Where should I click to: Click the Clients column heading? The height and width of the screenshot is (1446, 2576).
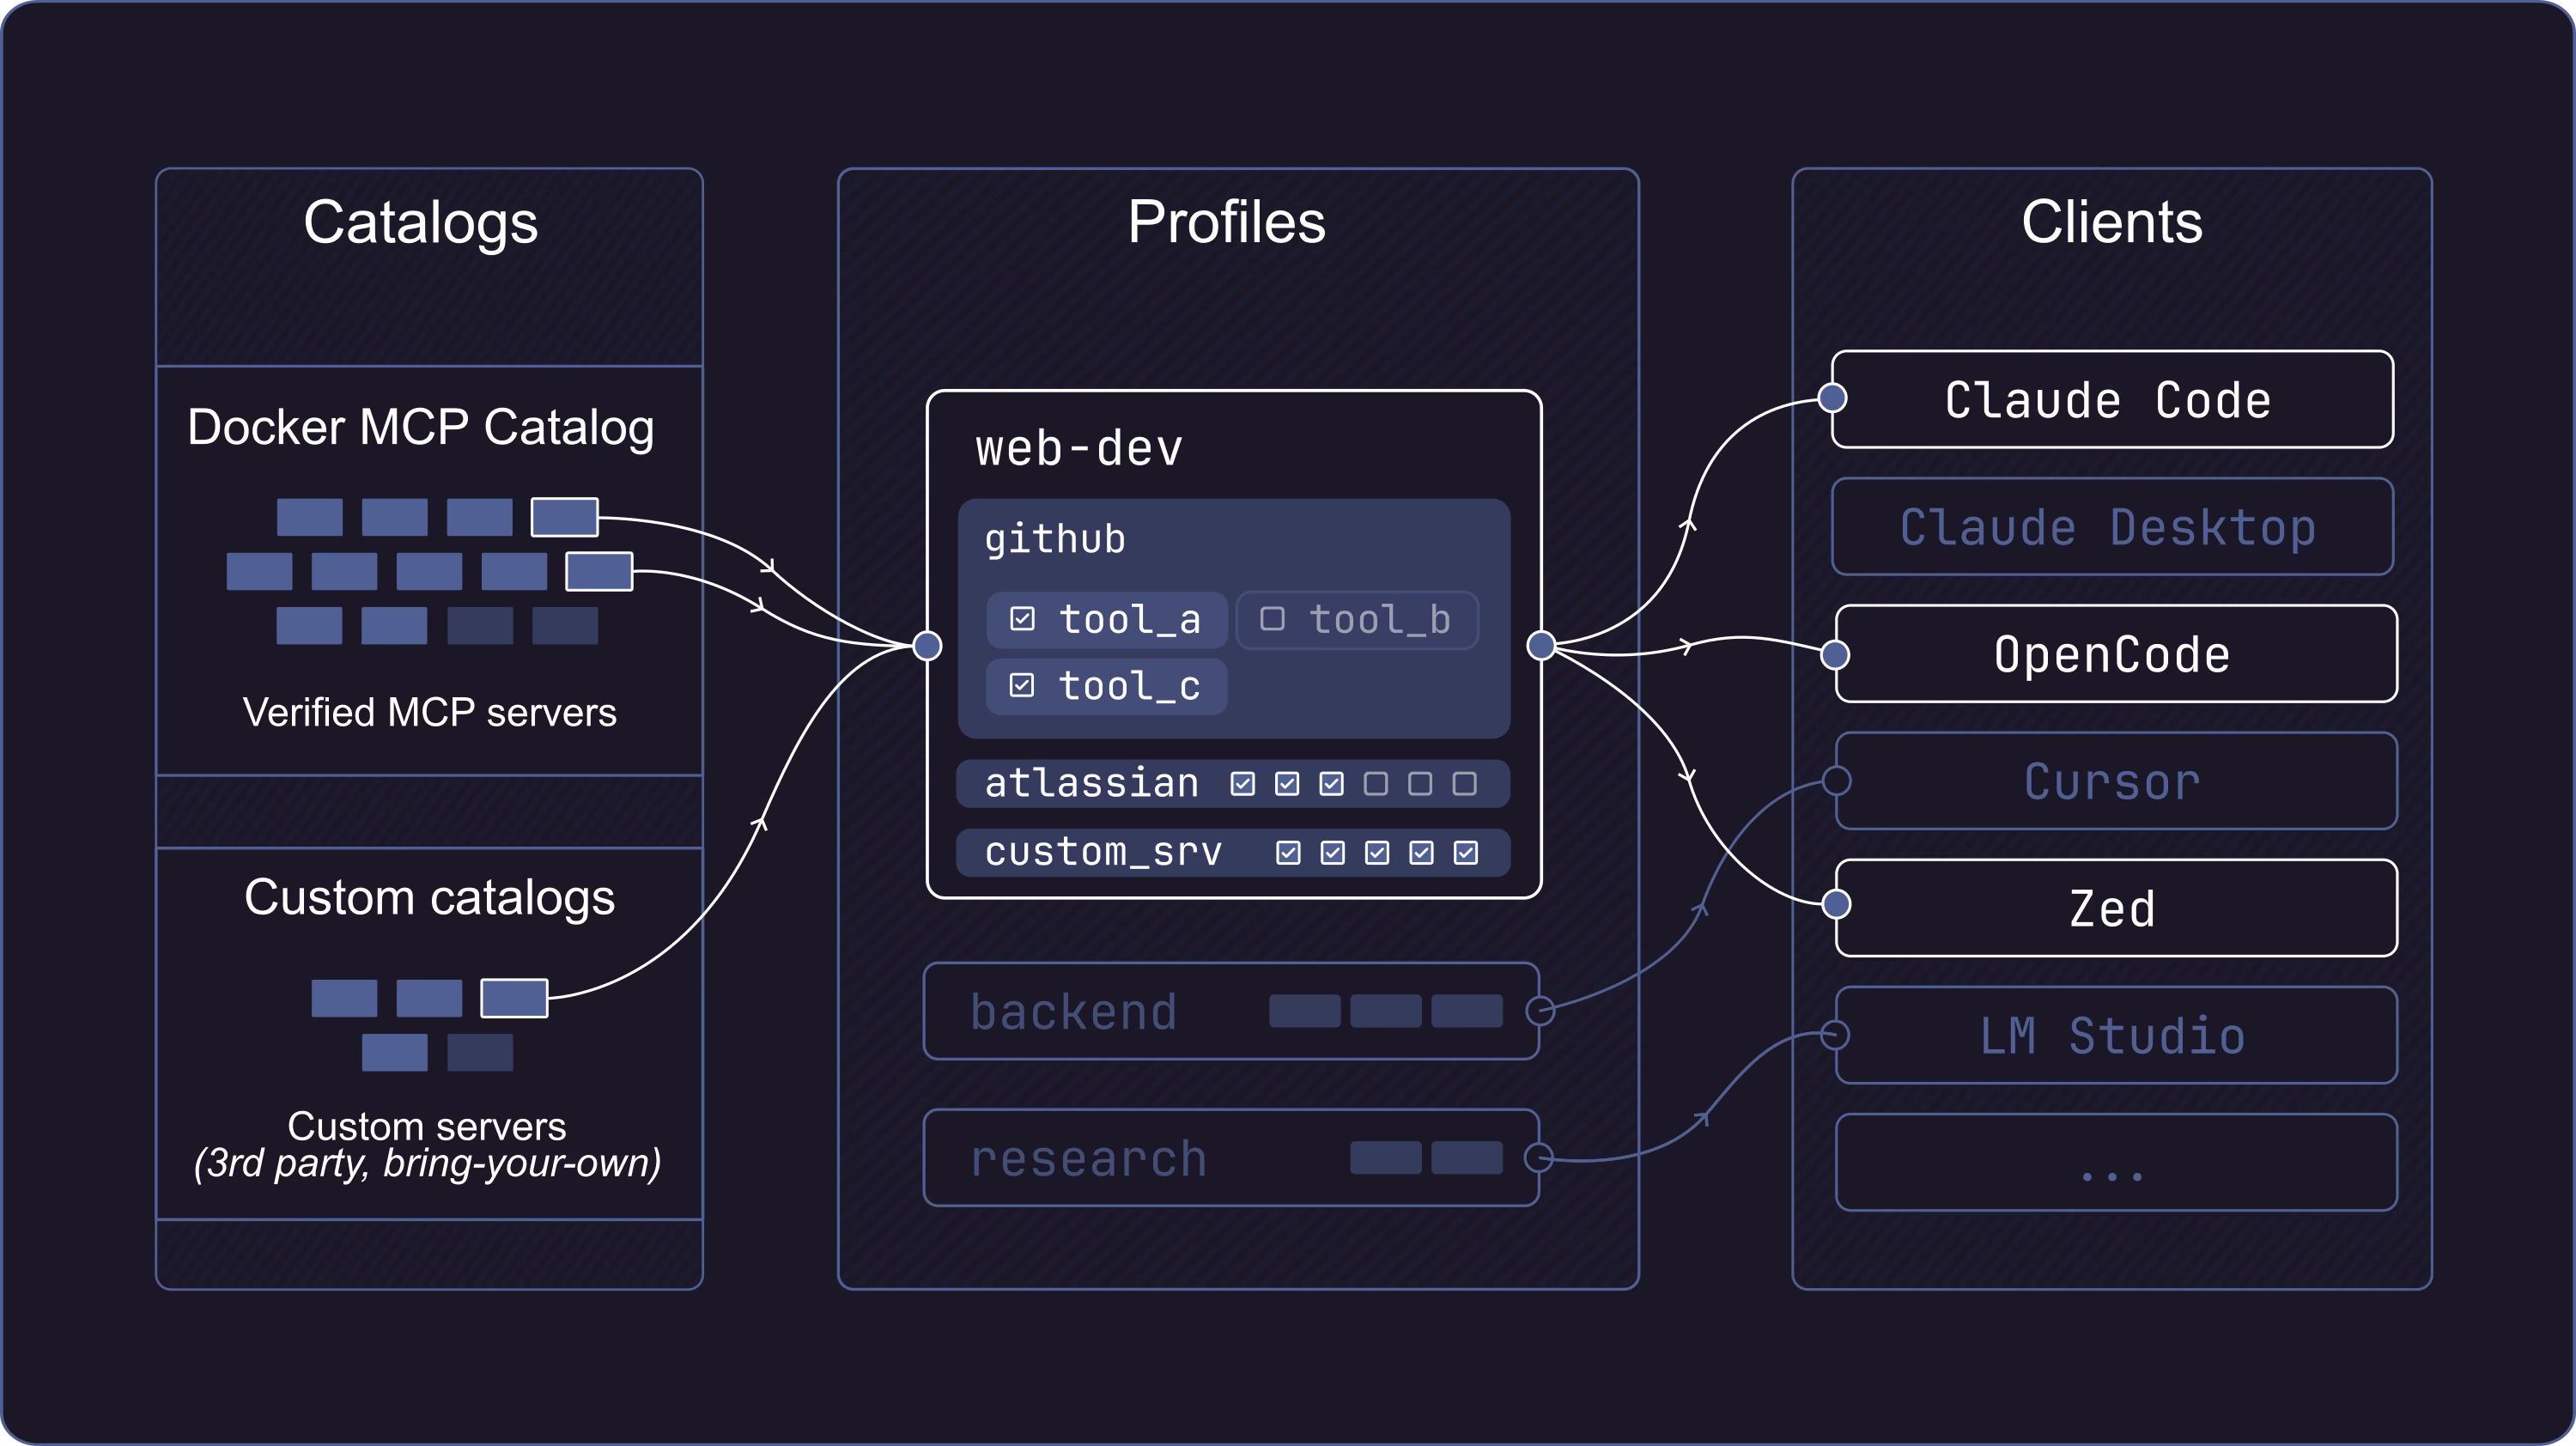pyautogui.click(x=2112, y=221)
